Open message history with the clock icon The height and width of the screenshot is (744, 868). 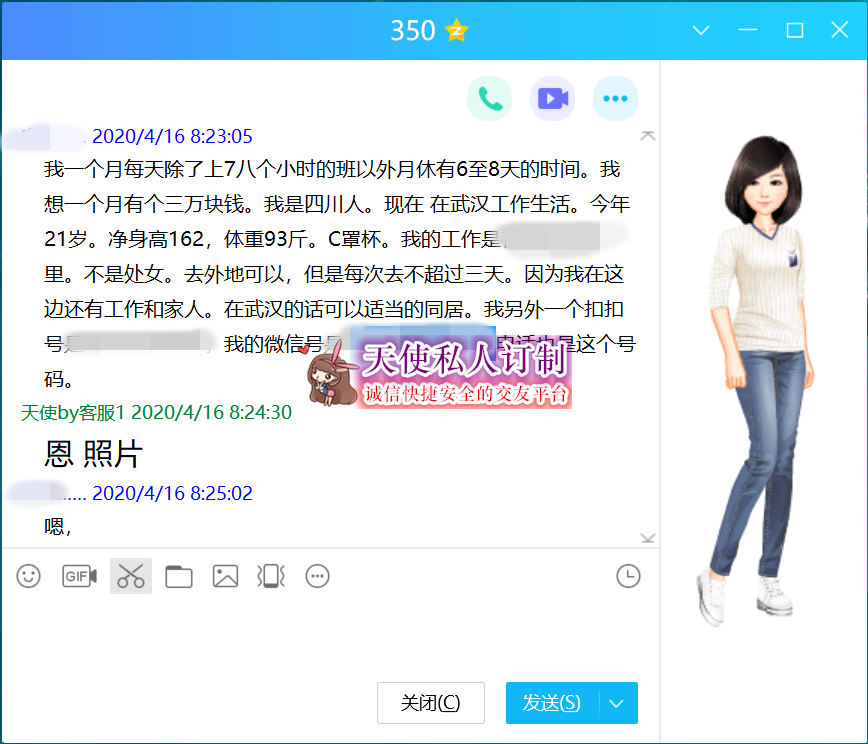point(628,576)
